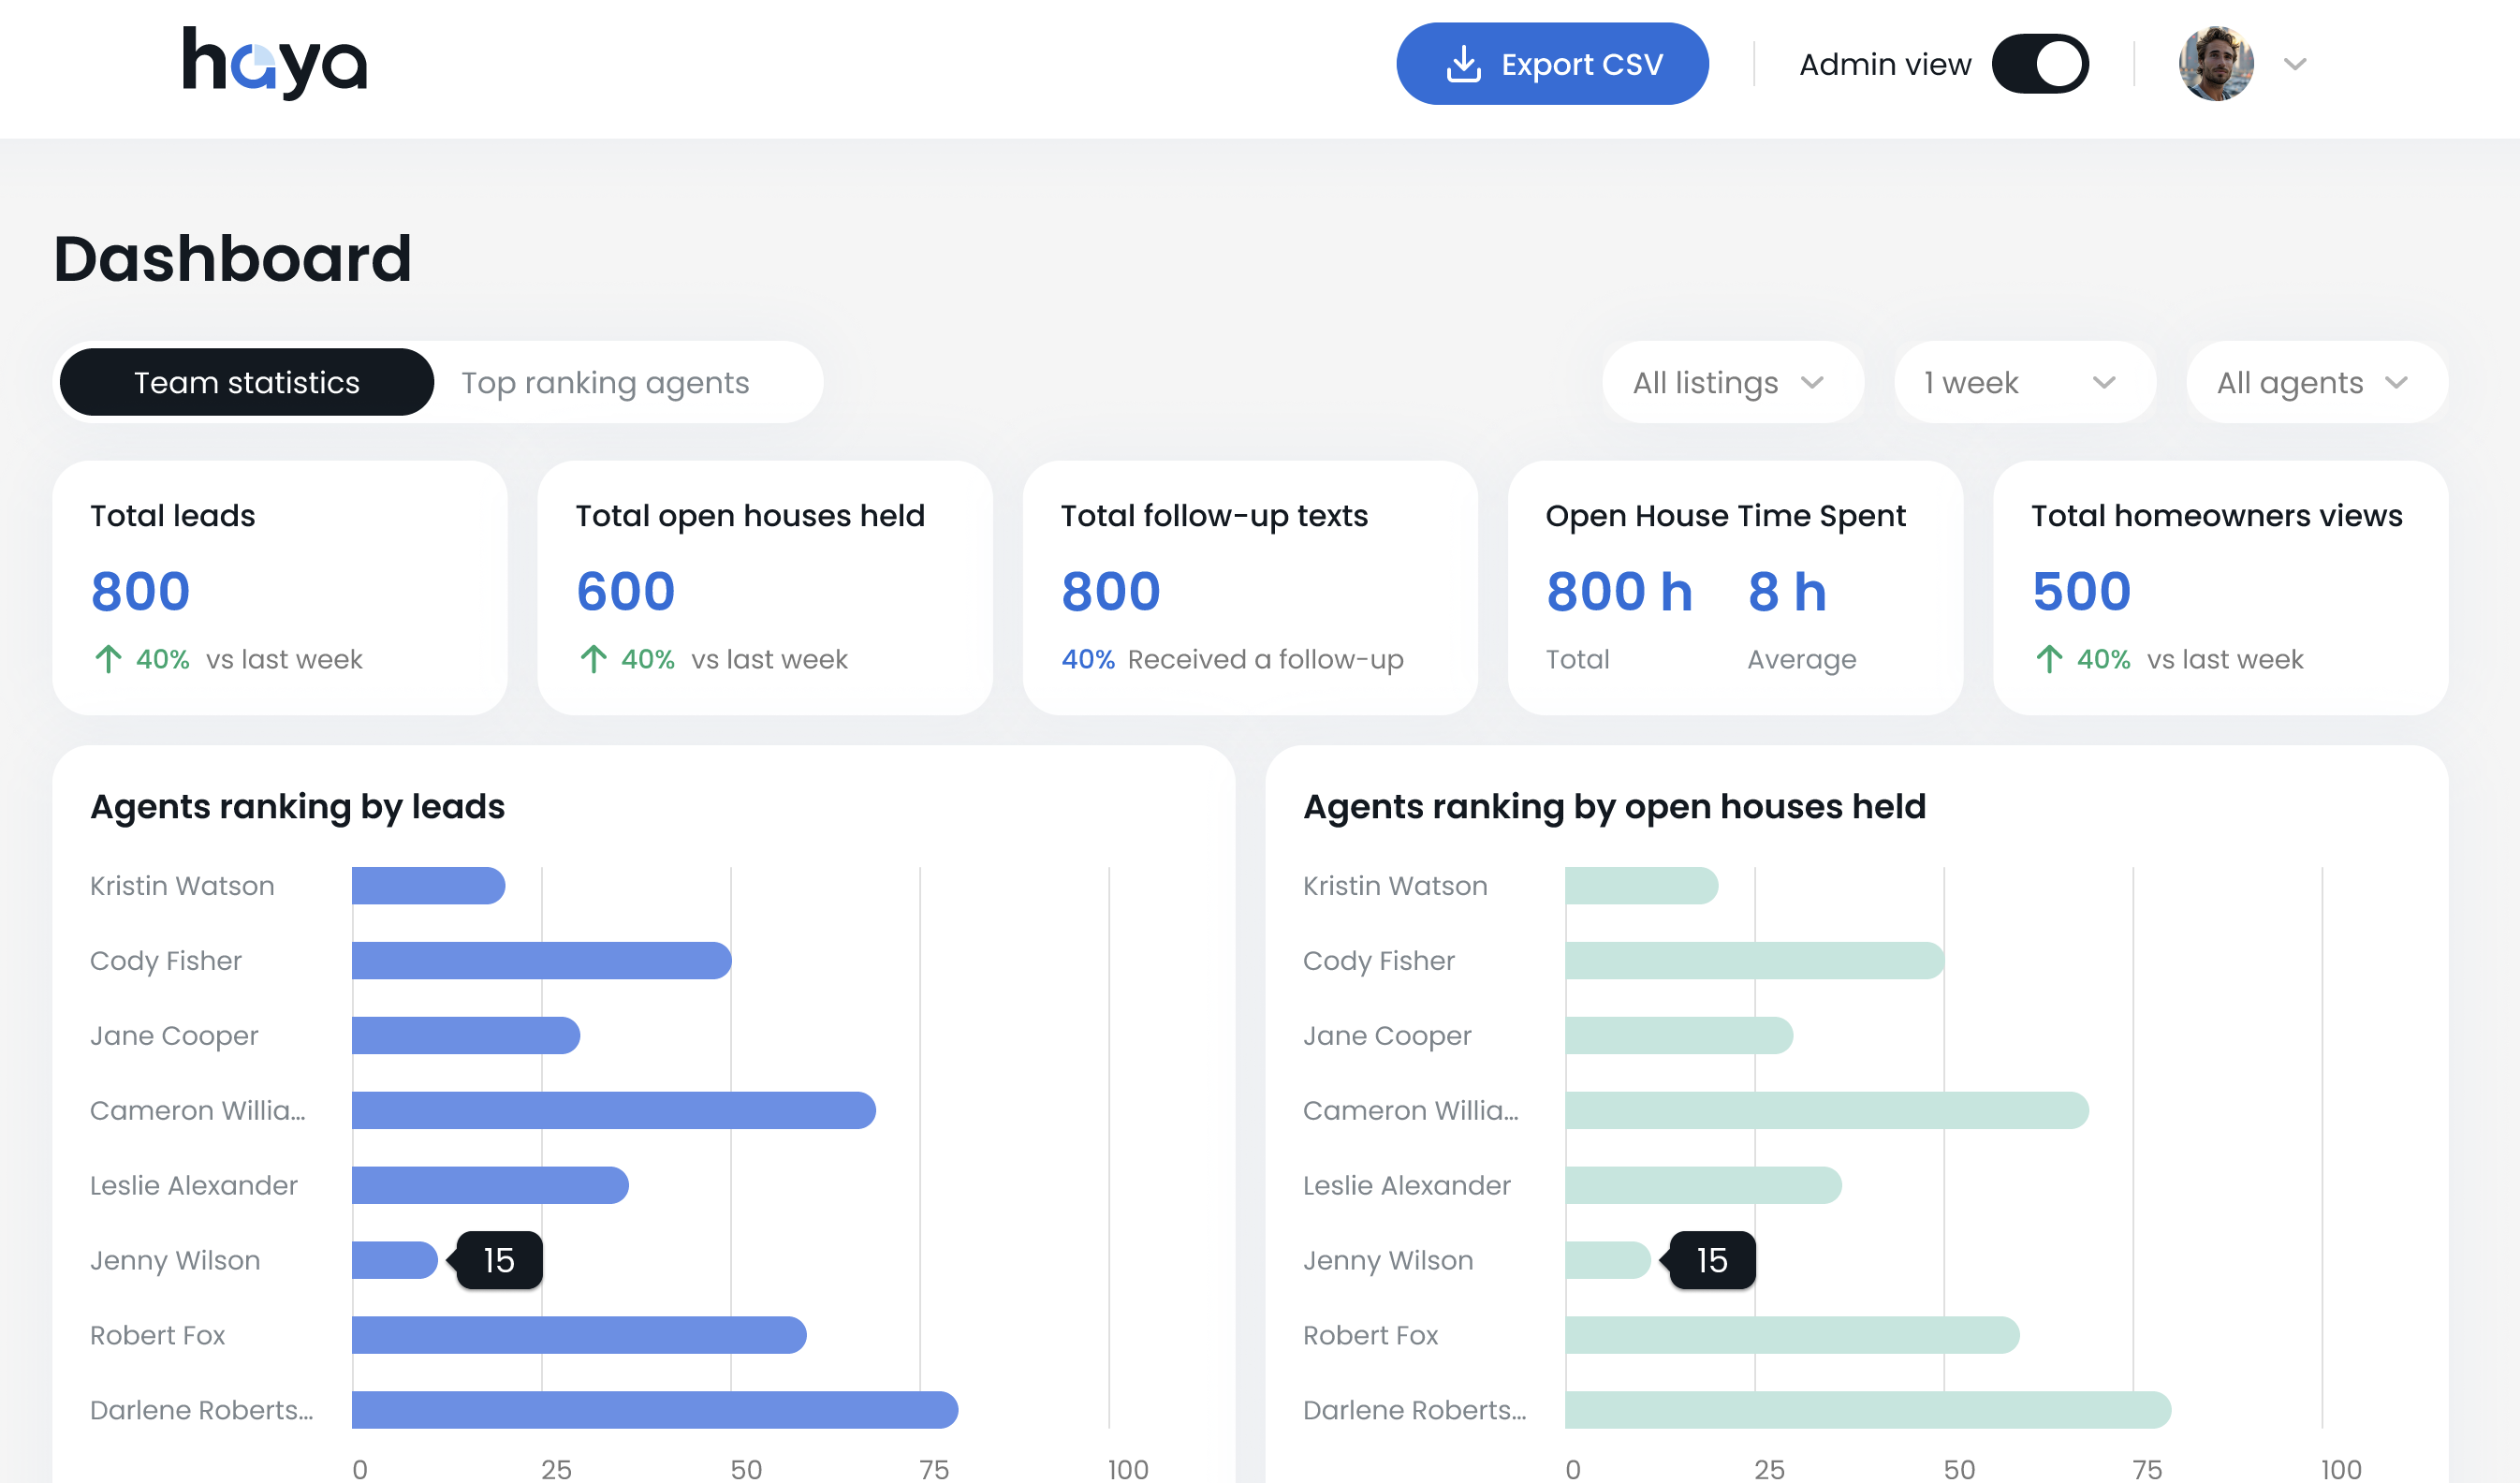Click the Total follow-up texts card
This screenshot has width=2520, height=1483.
tap(1250, 588)
